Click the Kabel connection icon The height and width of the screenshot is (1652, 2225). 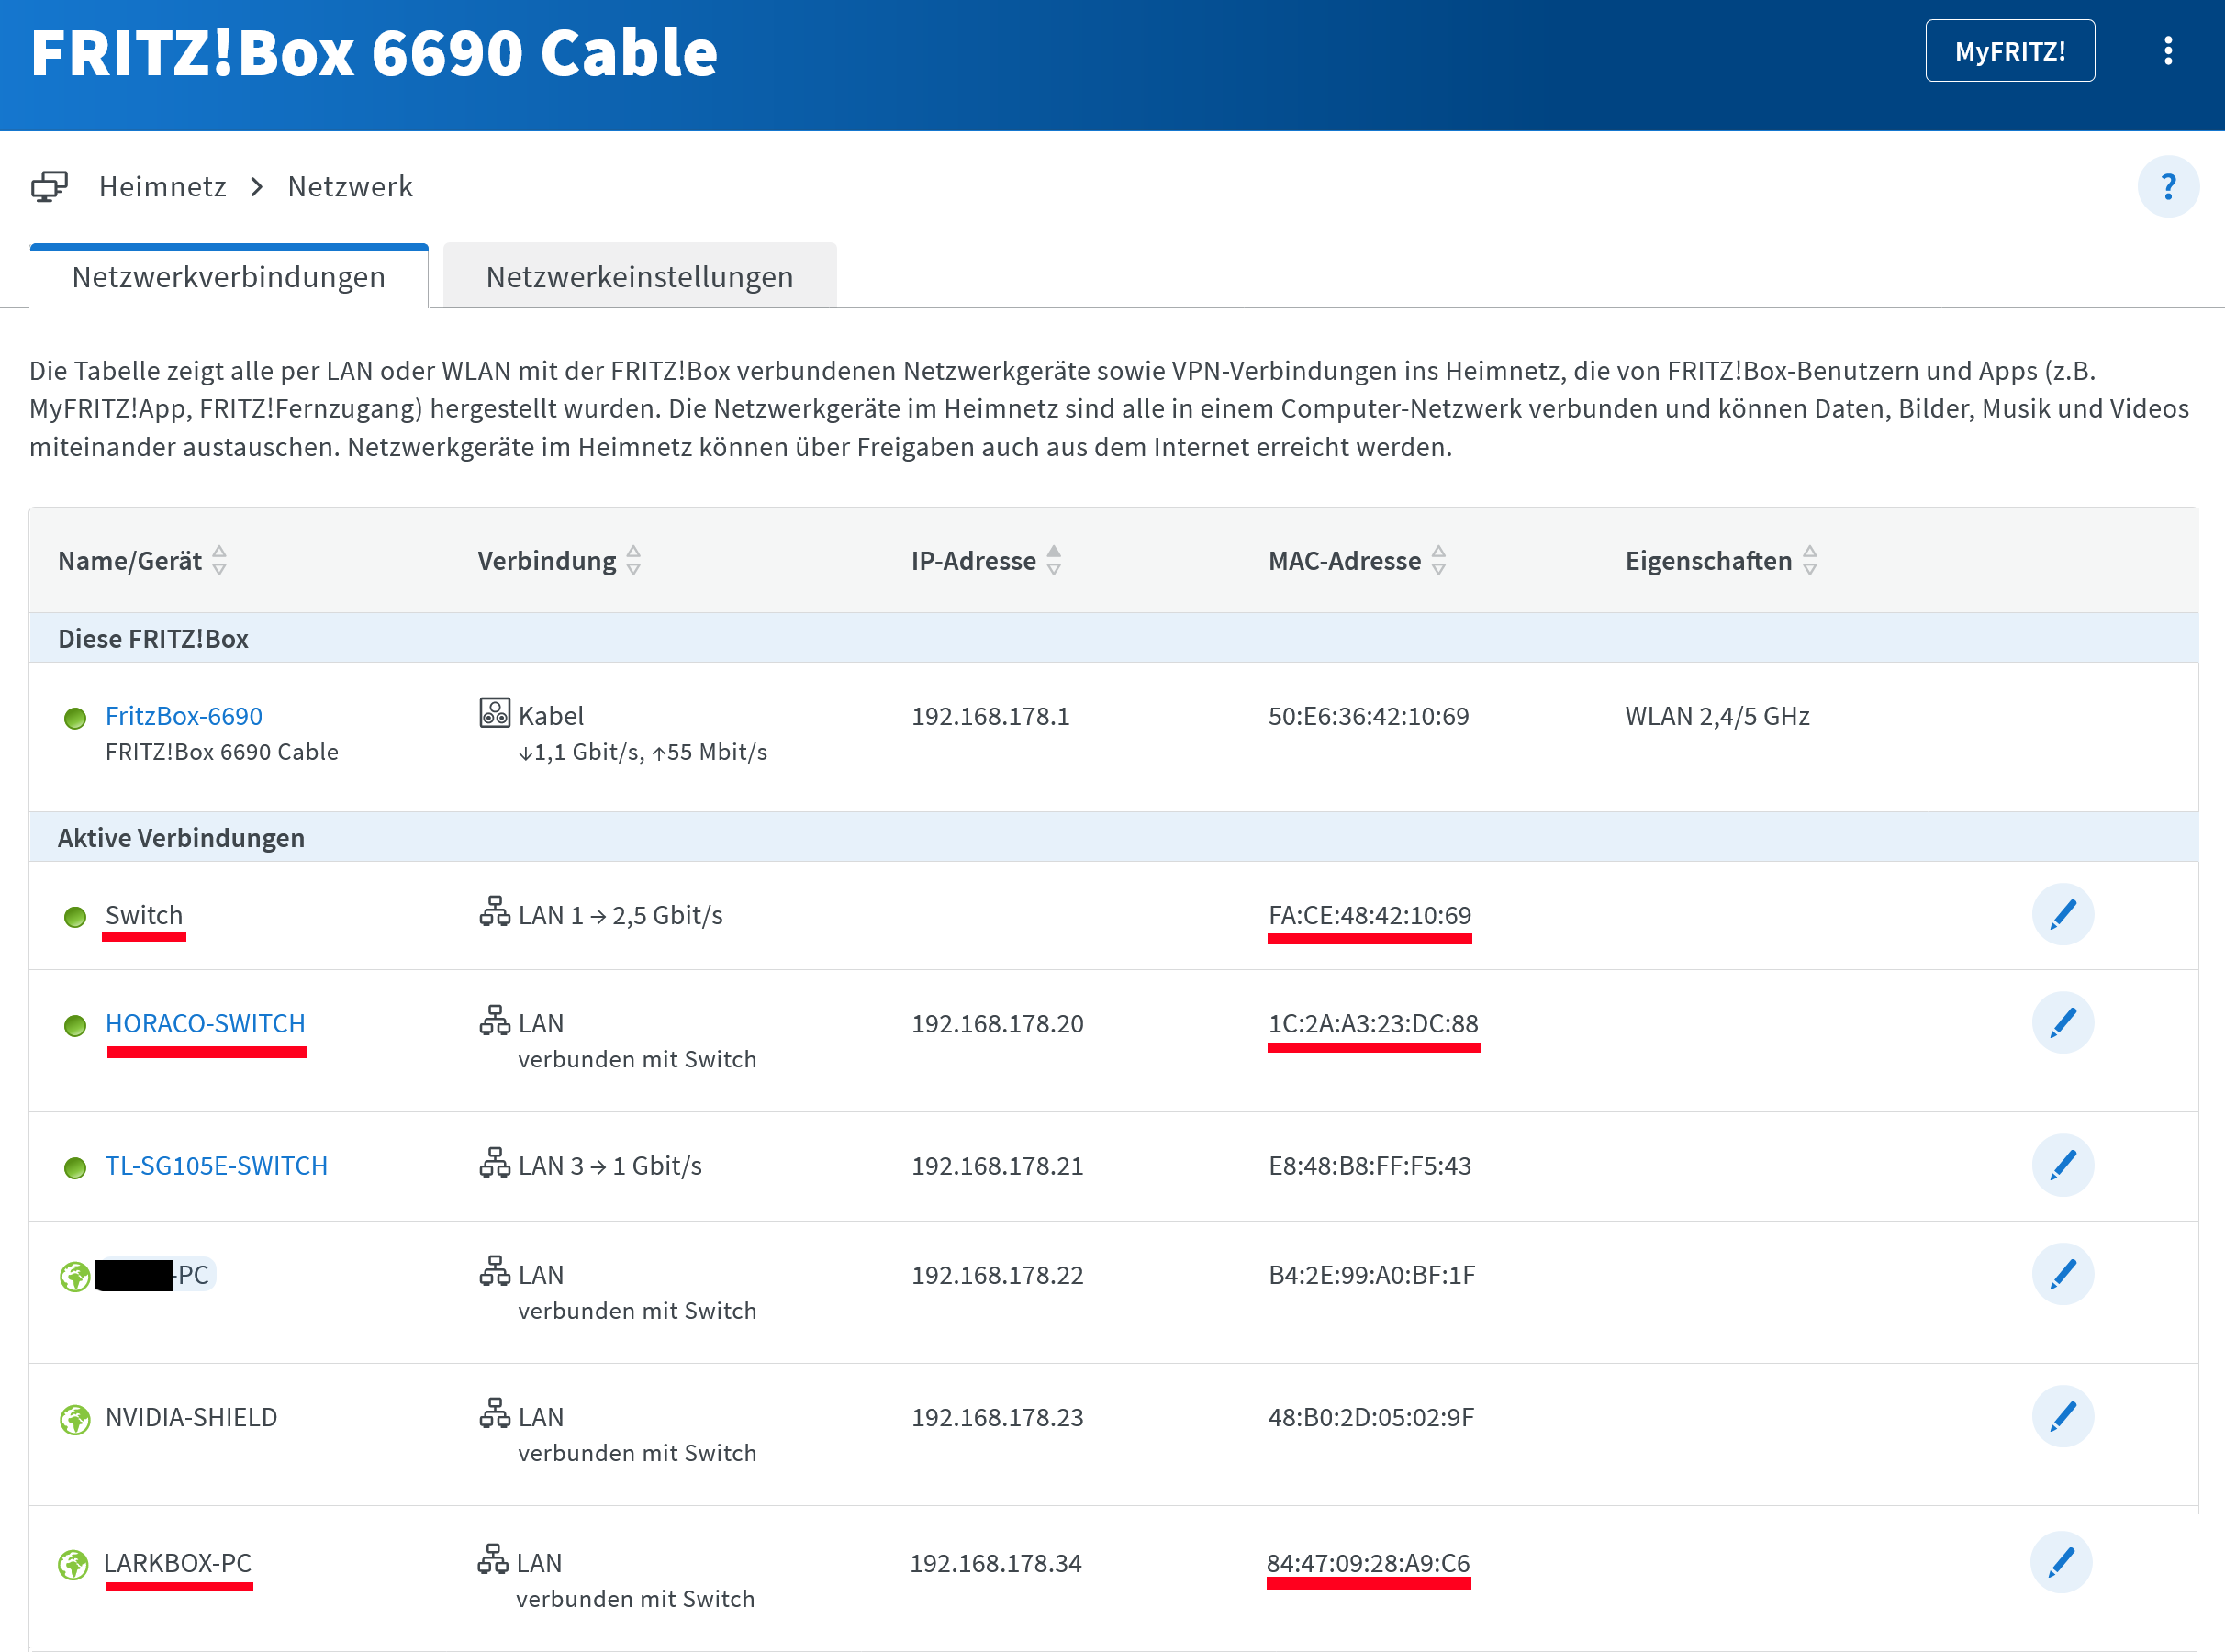click(x=495, y=713)
